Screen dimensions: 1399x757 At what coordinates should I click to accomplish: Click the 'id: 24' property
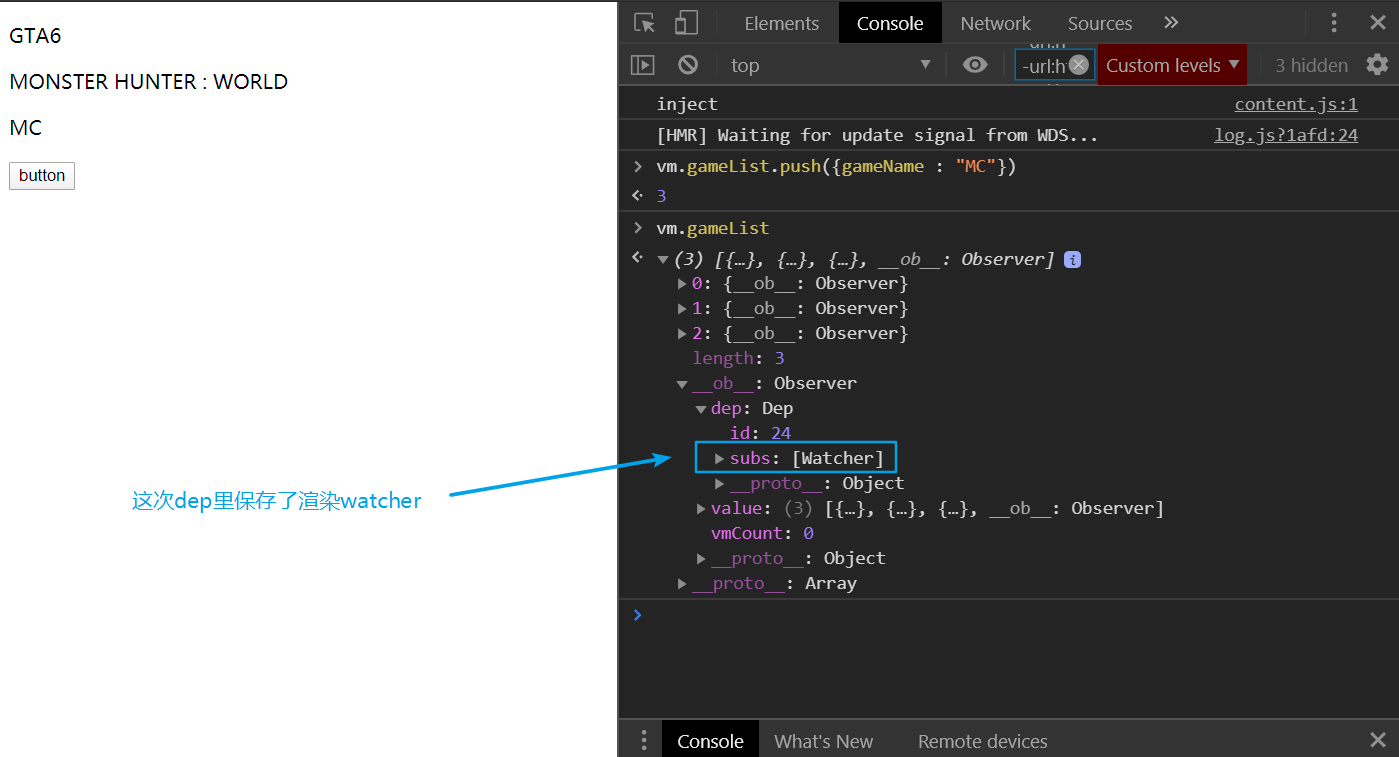(x=760, y=434)
